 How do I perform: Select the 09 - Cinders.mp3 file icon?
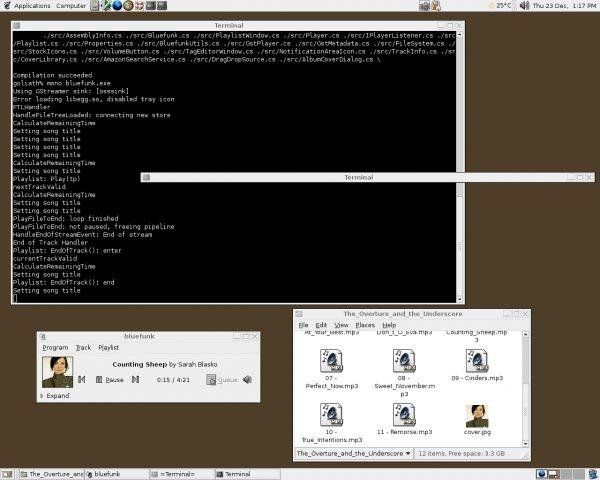tap(477, 361)
